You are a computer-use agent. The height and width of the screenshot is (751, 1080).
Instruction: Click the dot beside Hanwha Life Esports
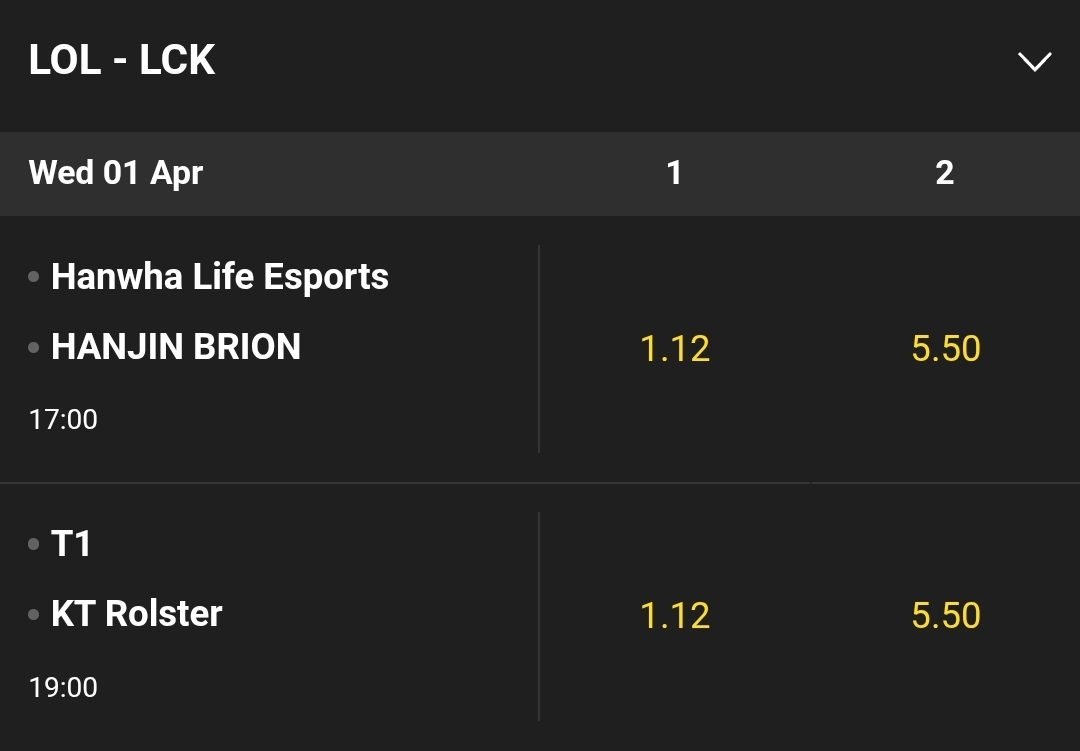click(34, 277)
